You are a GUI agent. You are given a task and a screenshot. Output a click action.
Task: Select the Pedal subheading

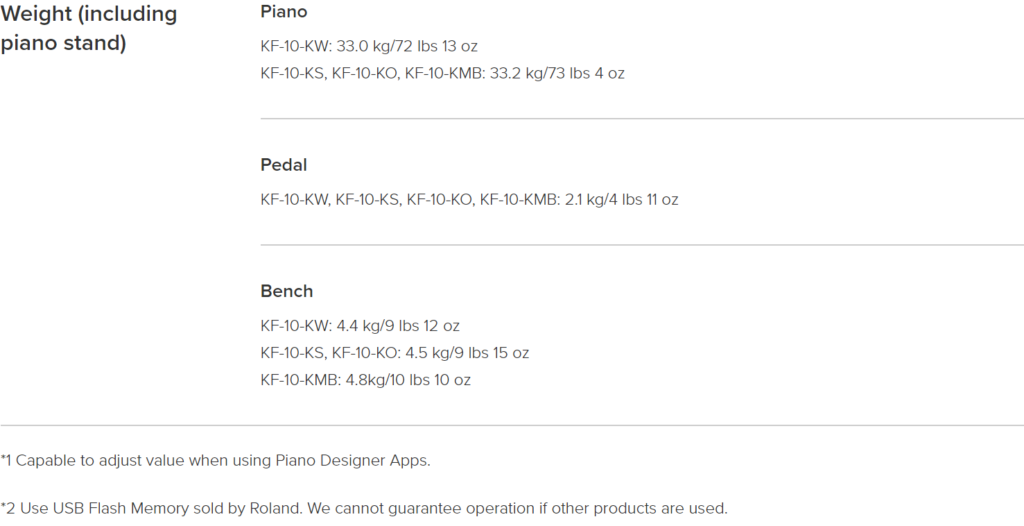[x=283, y=165]
